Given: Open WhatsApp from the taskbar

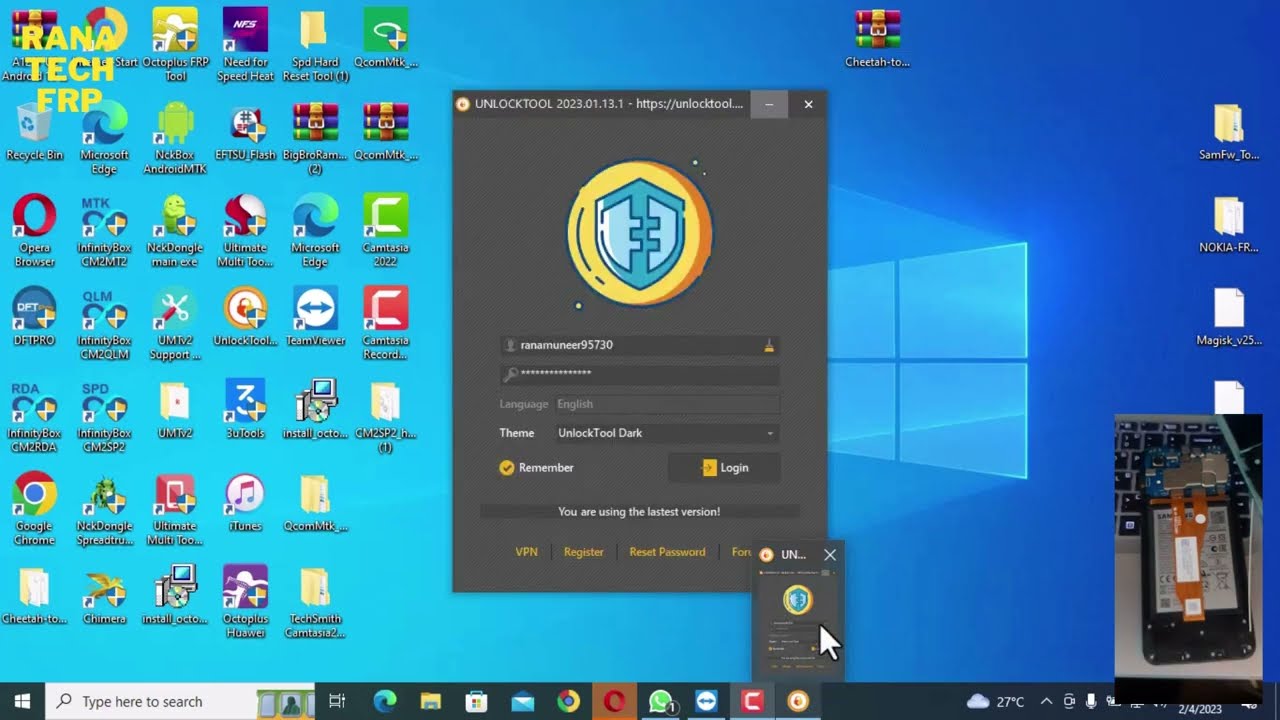Looking at the screenshot, I should click(x=660, y=701).
